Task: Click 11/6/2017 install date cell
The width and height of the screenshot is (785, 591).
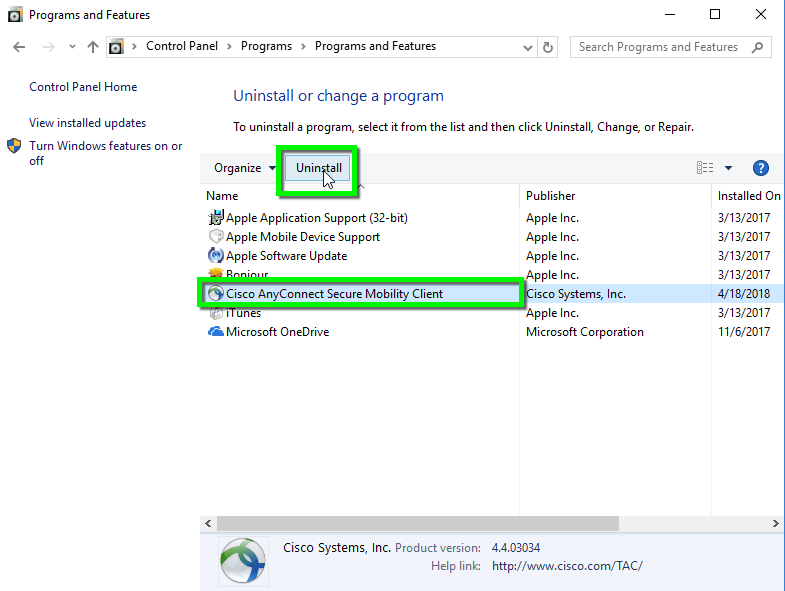Action: pyautogui.click(x=743, y=332)
